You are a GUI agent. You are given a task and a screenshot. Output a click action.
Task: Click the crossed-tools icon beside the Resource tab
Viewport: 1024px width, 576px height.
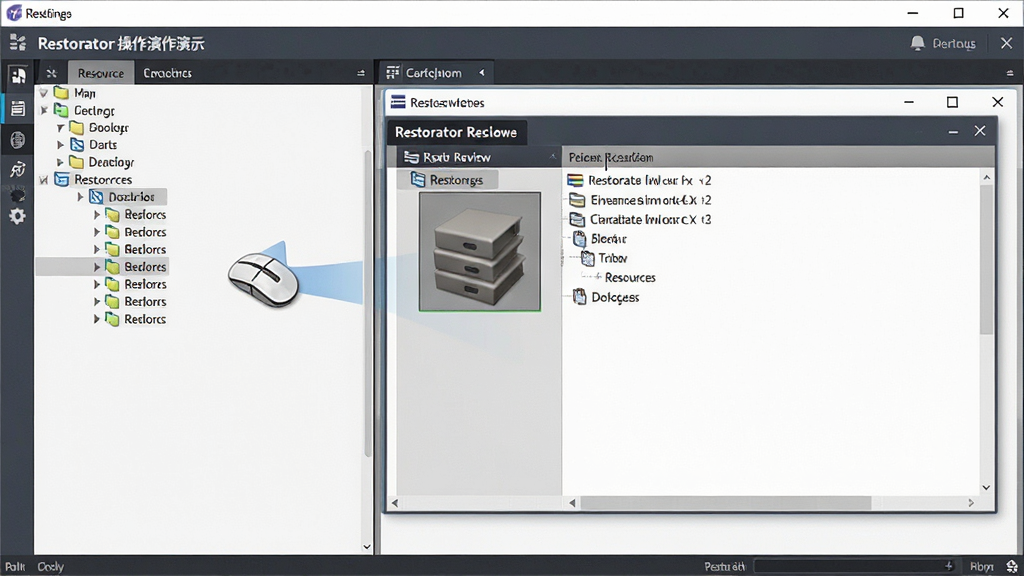52,73
